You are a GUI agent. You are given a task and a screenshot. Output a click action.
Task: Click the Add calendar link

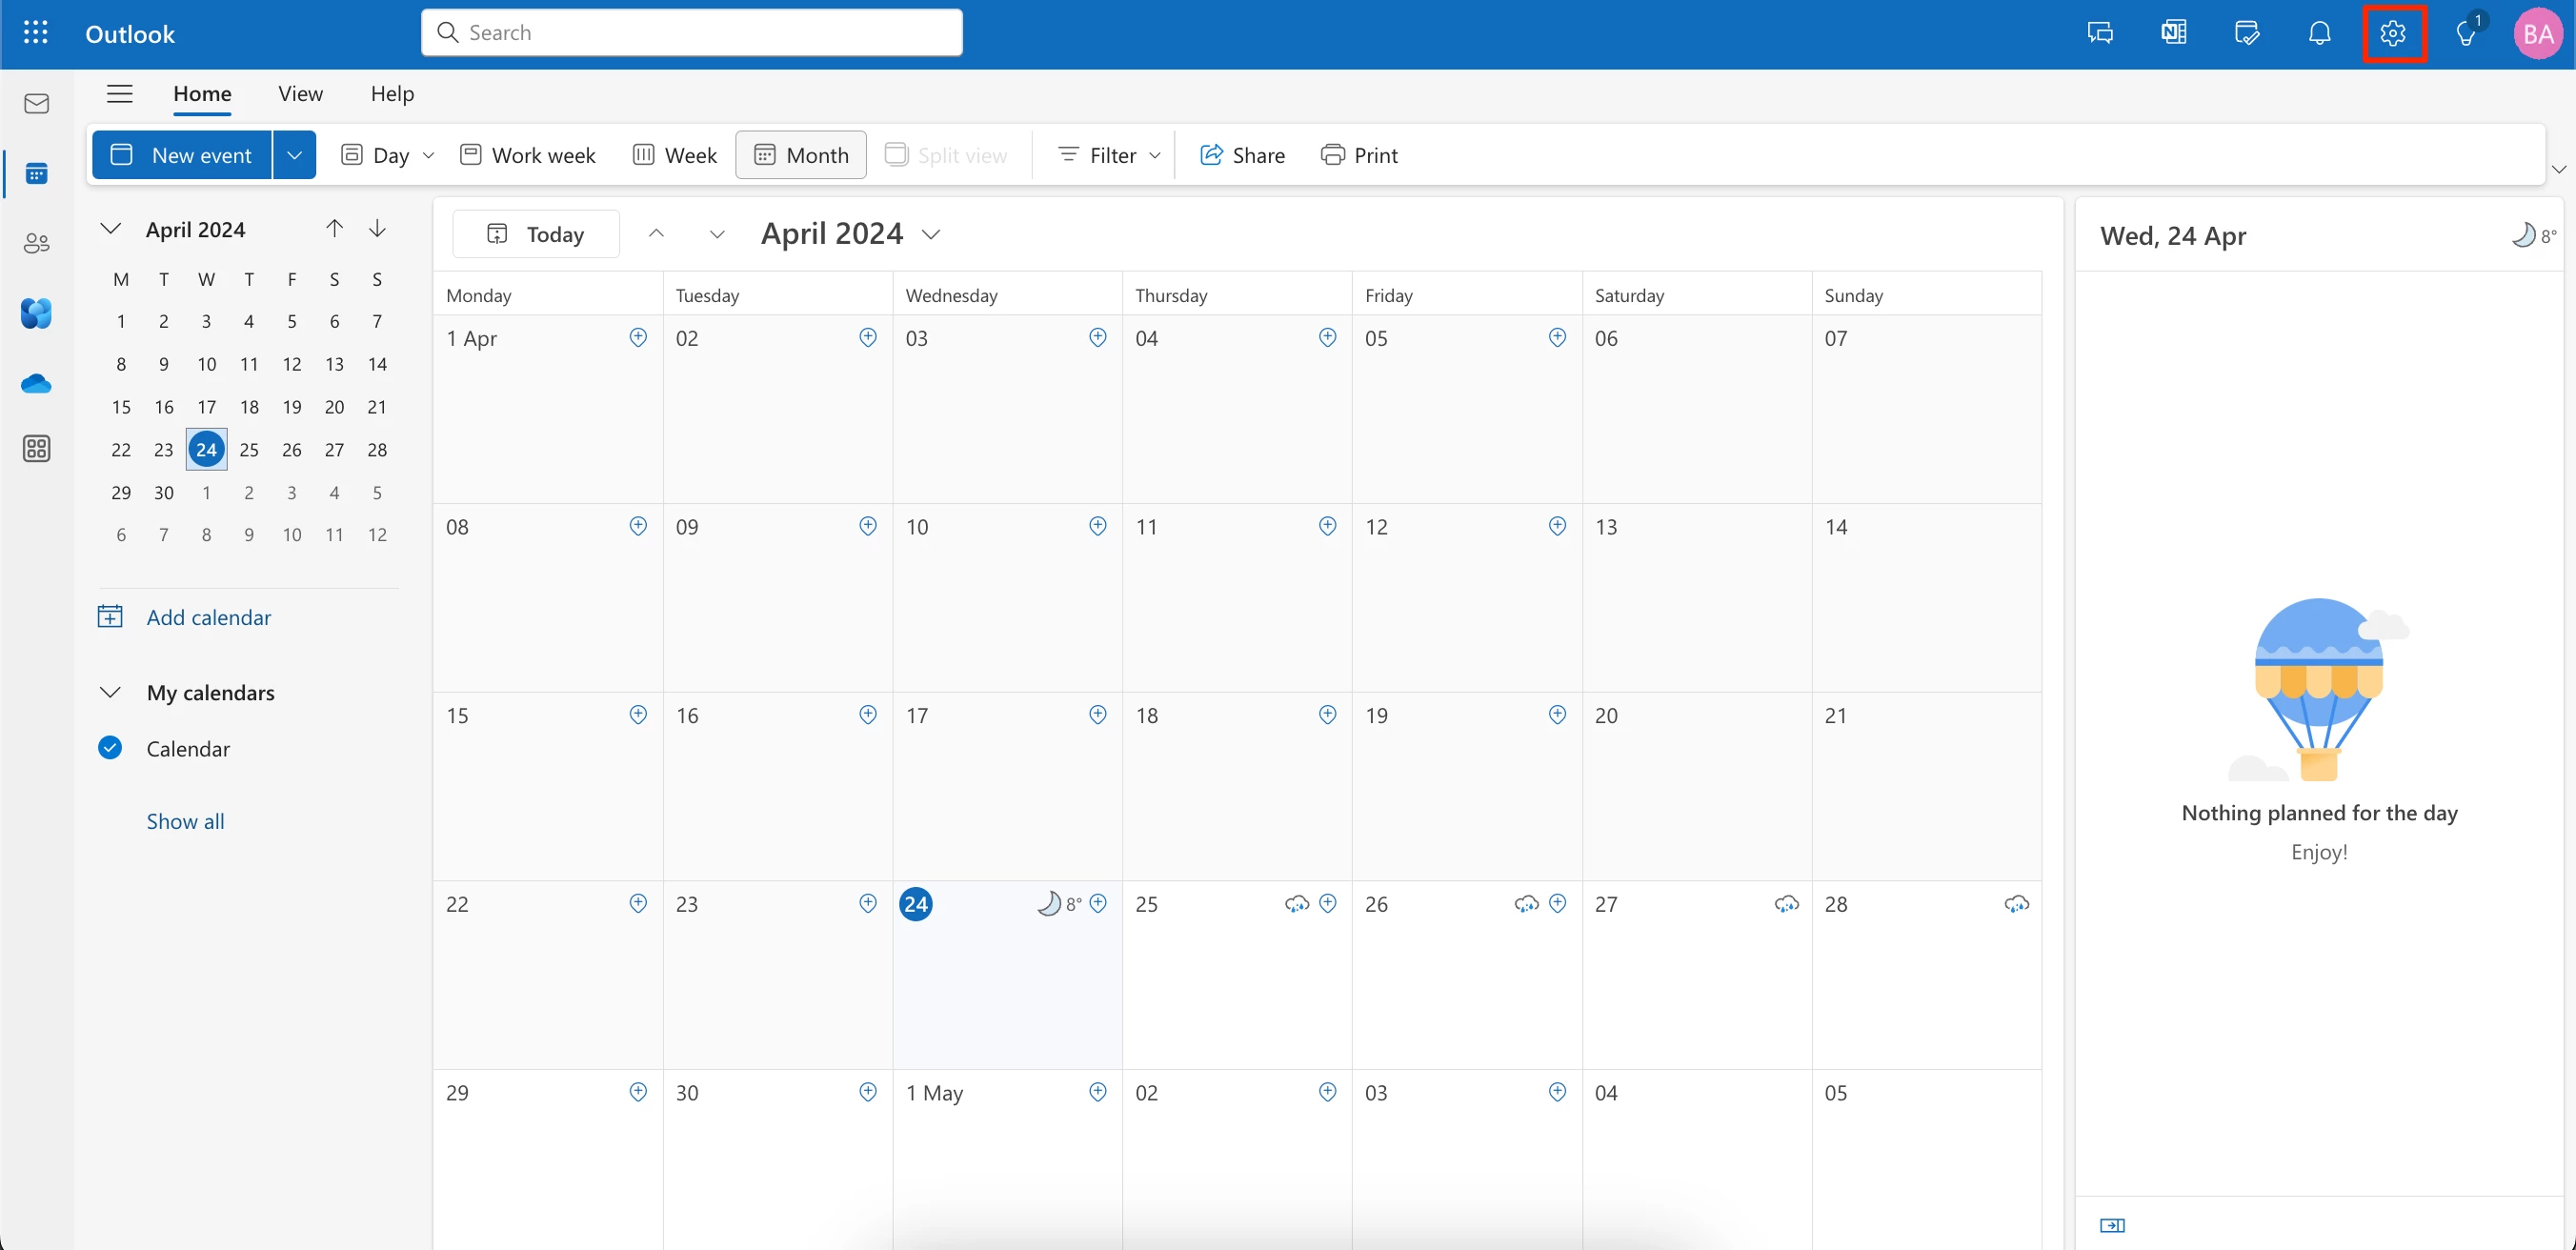coord(208,617)
